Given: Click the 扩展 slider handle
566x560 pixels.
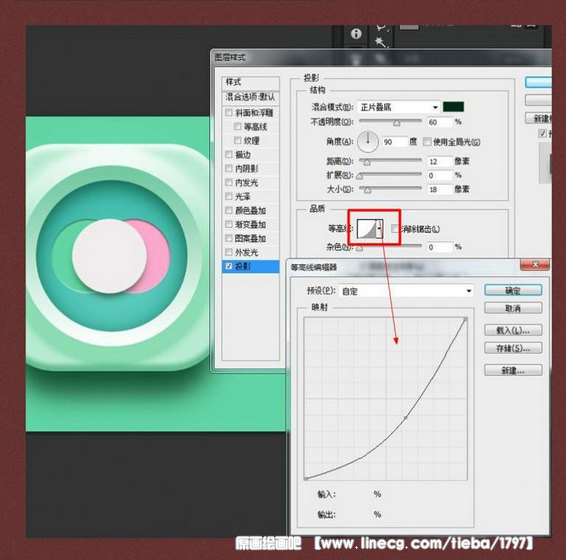Looking at the screenshot, I should pyautogui.click(x=360, y=177).
